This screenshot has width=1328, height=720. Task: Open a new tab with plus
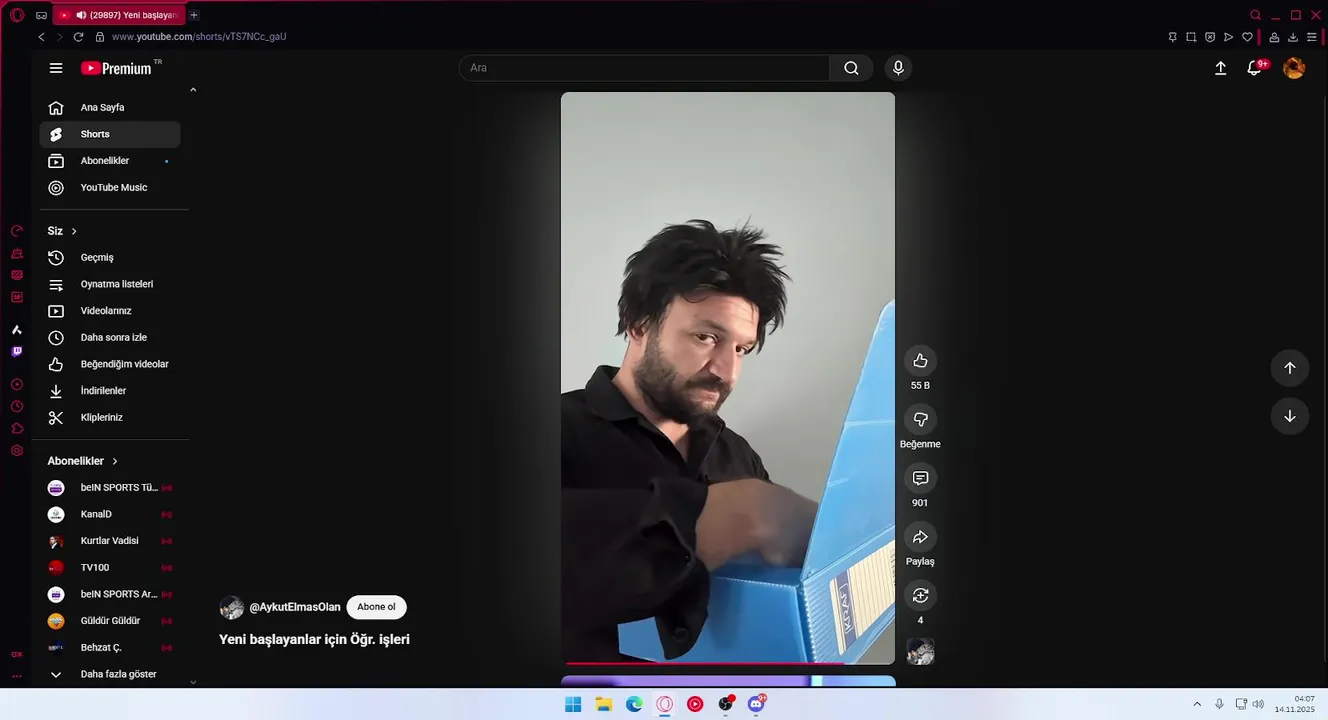[194, 15]
